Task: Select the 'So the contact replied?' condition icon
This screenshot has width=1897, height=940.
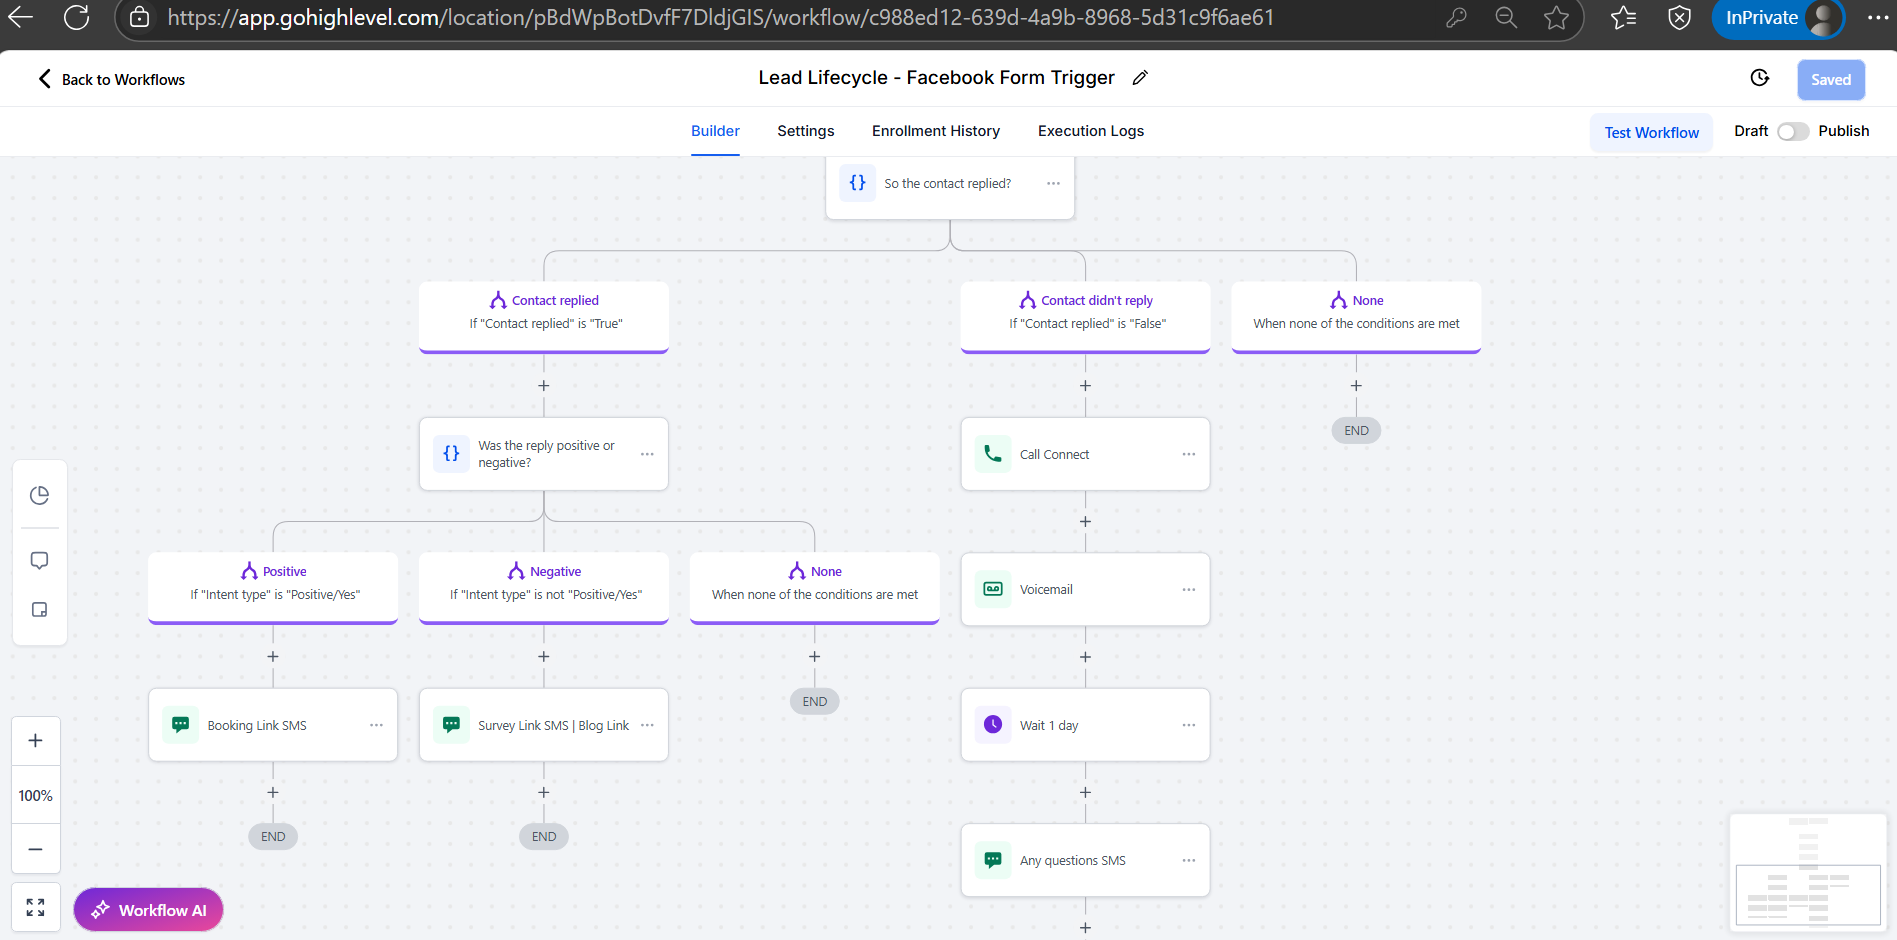Action: pos(857,183)
